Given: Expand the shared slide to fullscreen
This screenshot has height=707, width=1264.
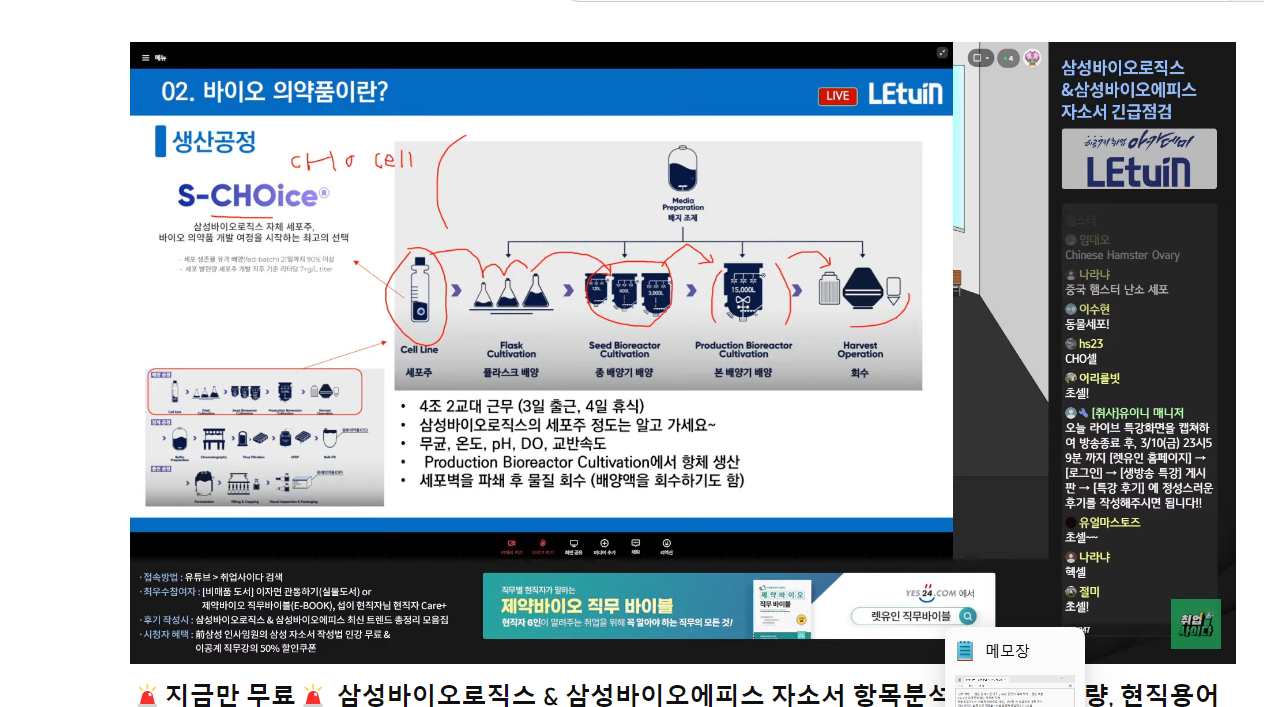Looking at the screenshot, I should (942, 52).
